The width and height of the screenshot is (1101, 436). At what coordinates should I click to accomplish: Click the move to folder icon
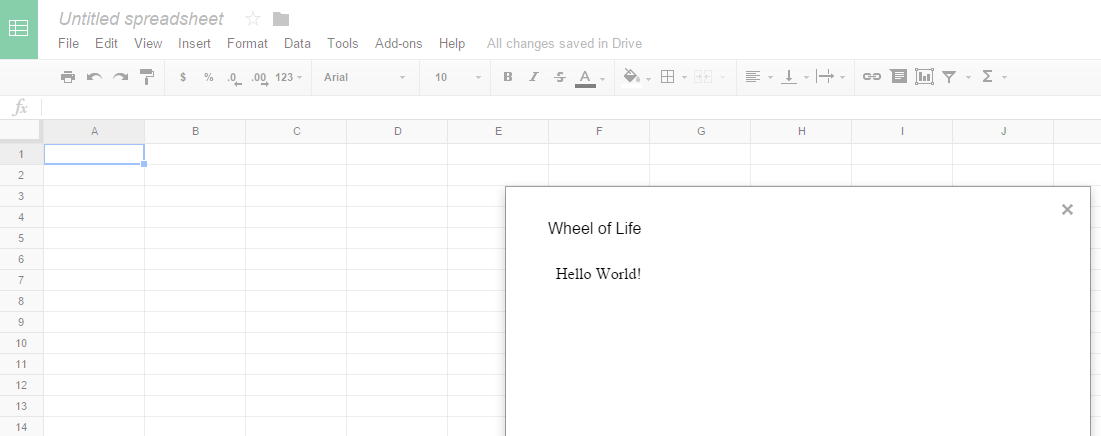pyautogui.click(x=281, y=19)
